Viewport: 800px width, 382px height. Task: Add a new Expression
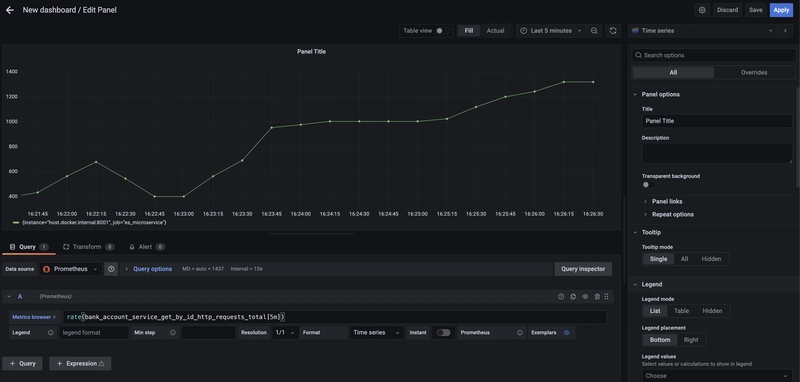pyautogui.click(x=80, y=364)
